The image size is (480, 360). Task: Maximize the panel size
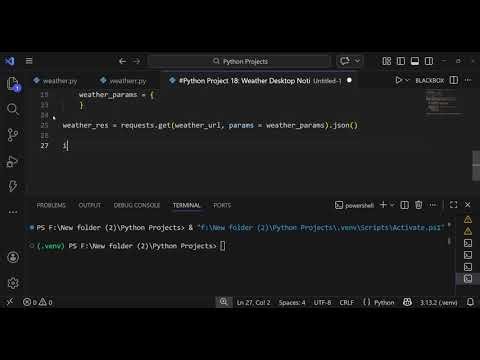click(x=453, y=205)
